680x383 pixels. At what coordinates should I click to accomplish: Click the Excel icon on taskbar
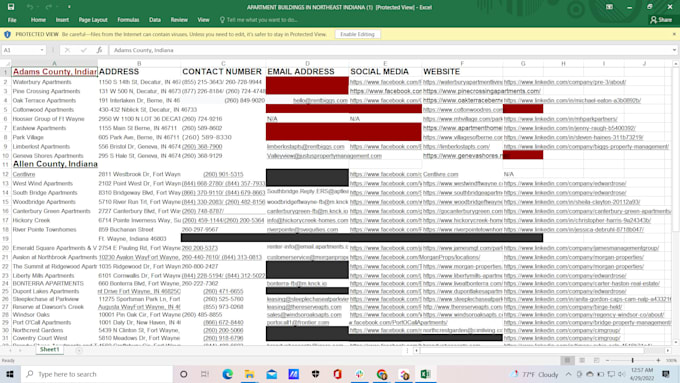click(x=425, y=374)
